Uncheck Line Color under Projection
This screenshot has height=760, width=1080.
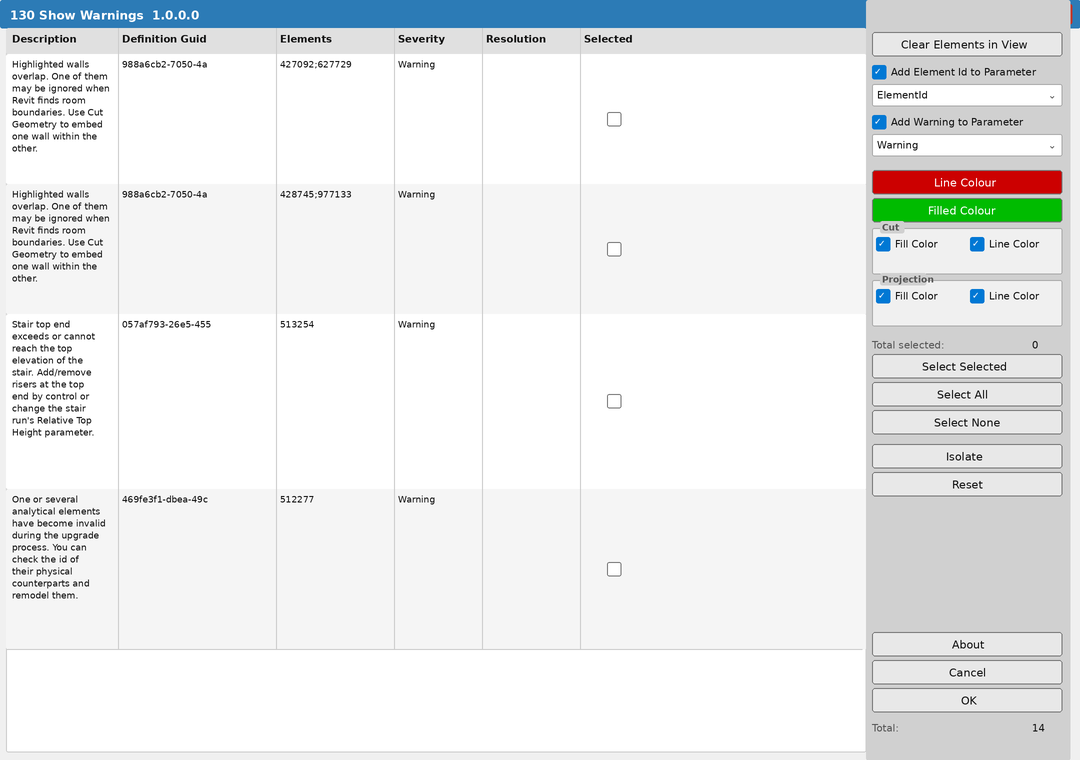pyautogui.click(x=977, y=295)
